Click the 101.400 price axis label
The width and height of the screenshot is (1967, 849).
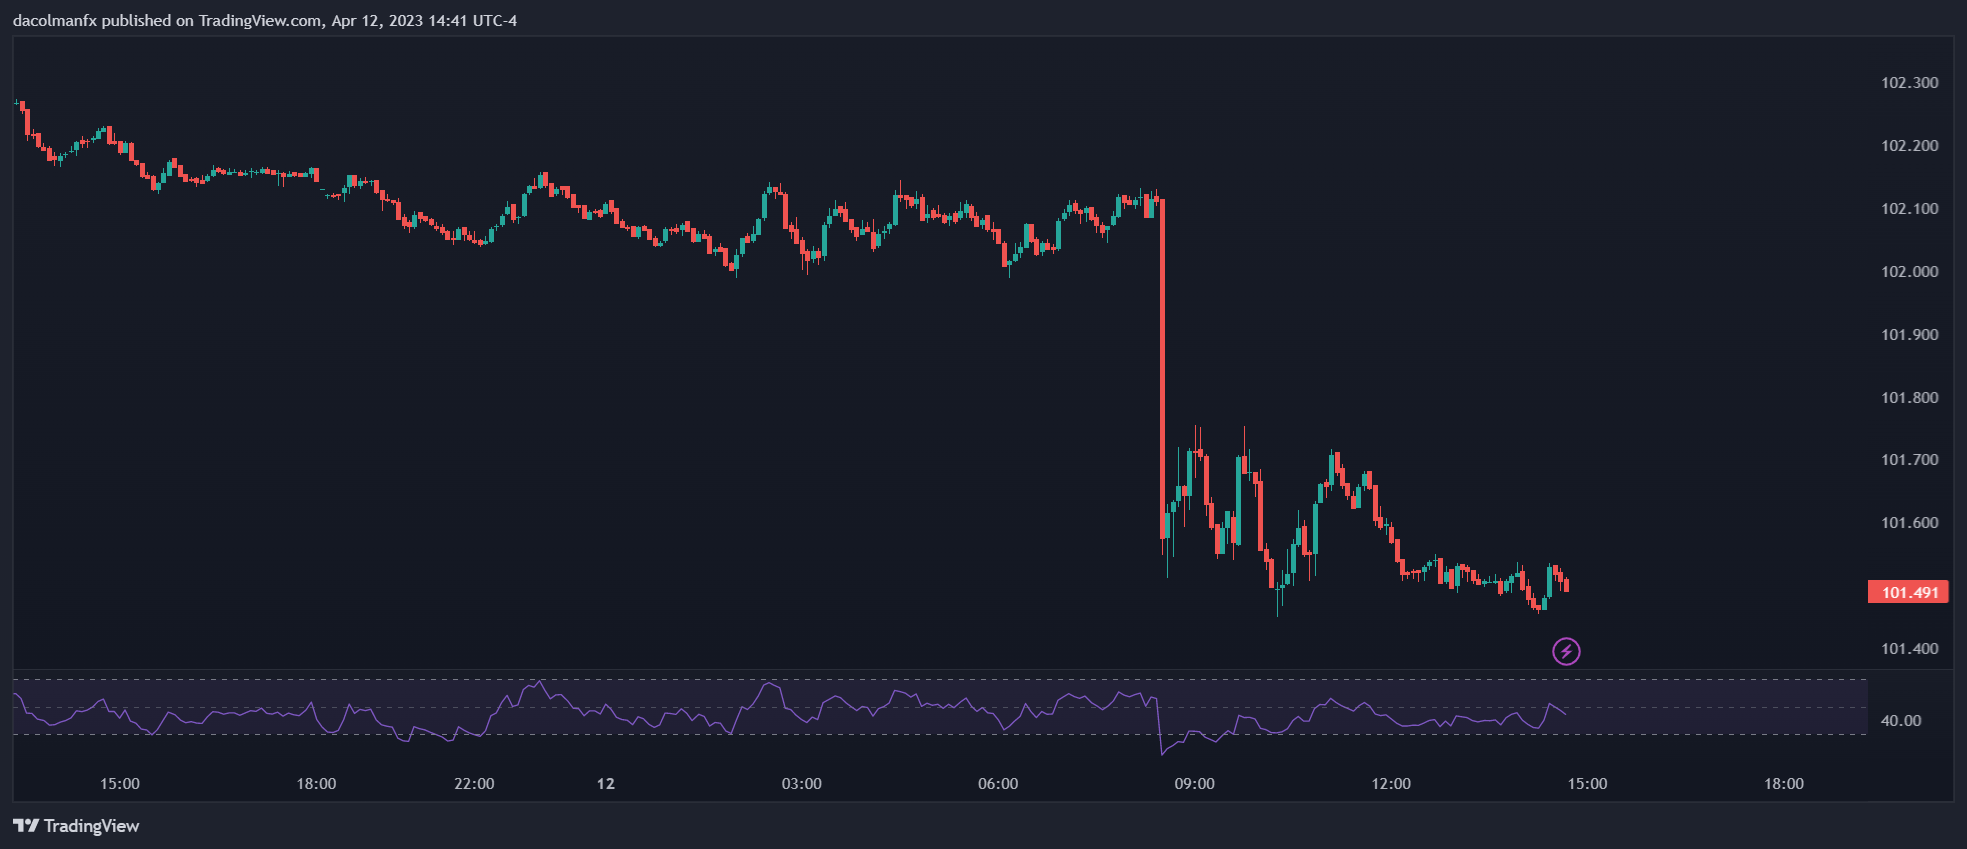[1910, 649]
